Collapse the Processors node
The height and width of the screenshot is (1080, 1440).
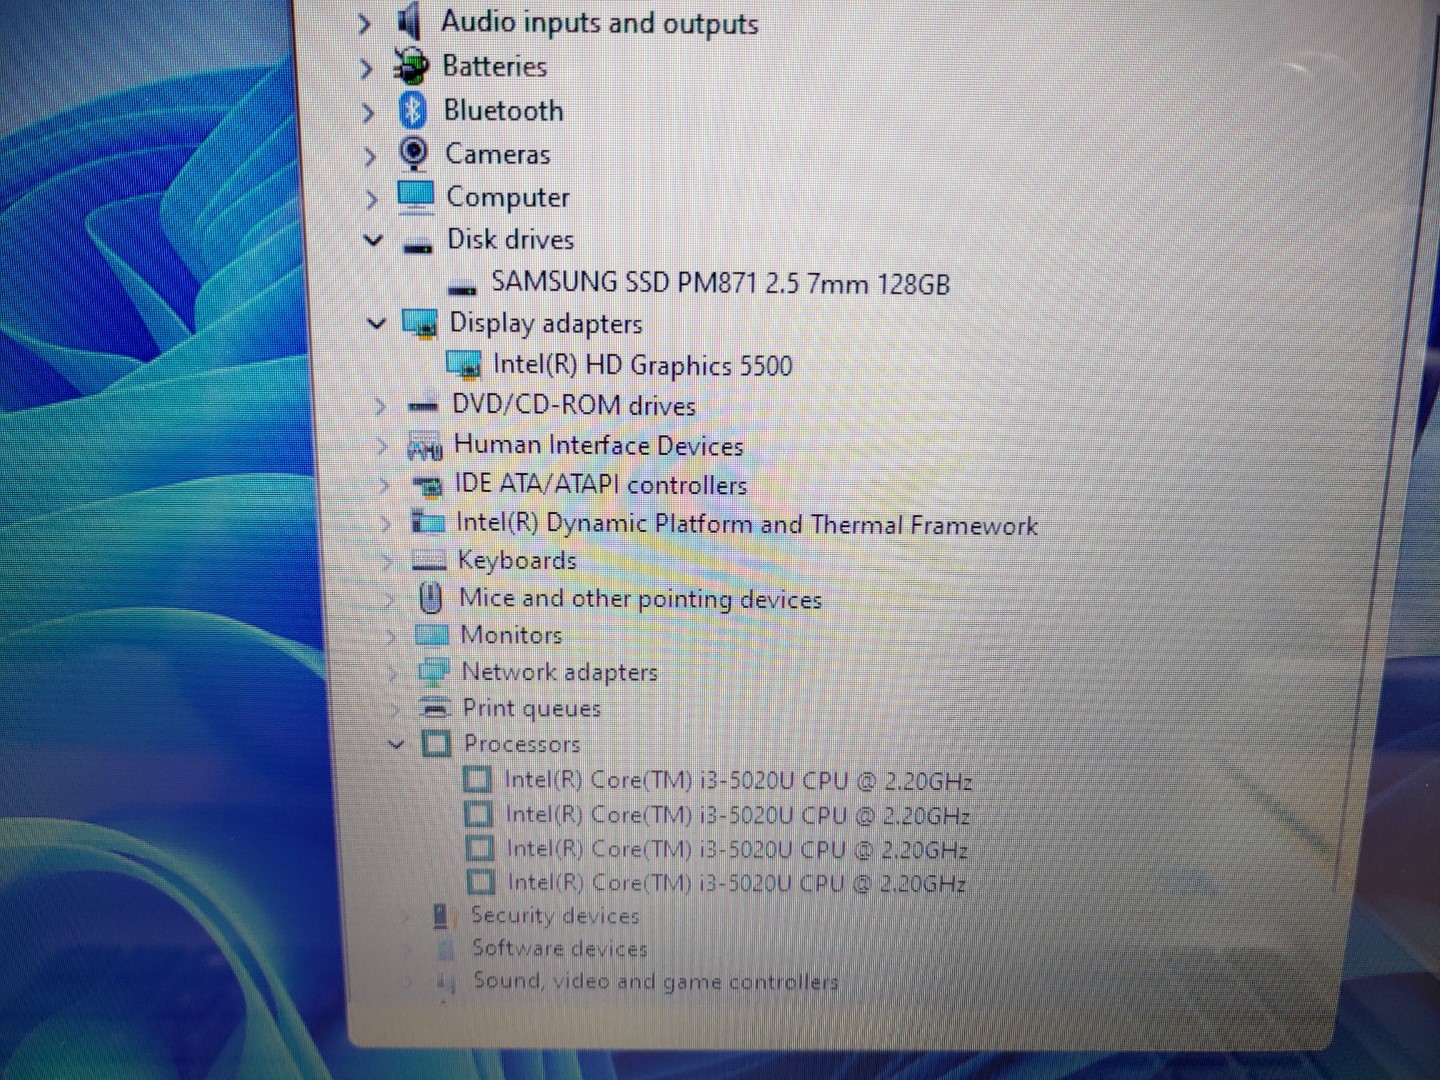pyautogui.click(x=396, y=744)
